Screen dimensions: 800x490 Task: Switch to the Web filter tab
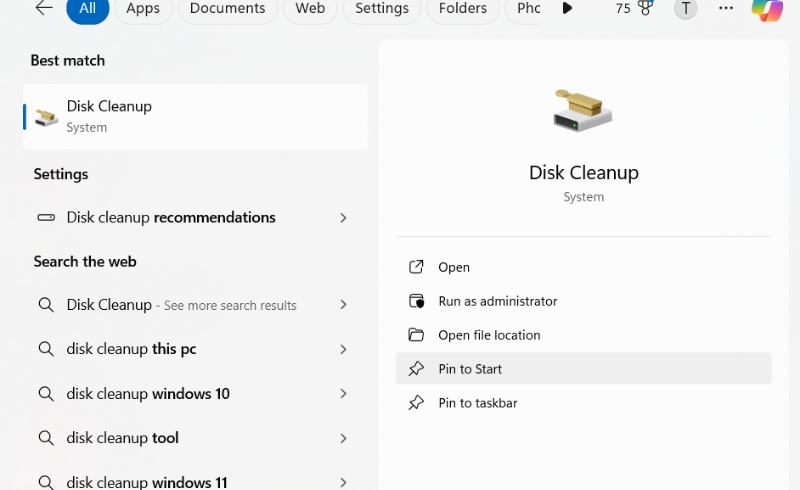click(310, 9)
